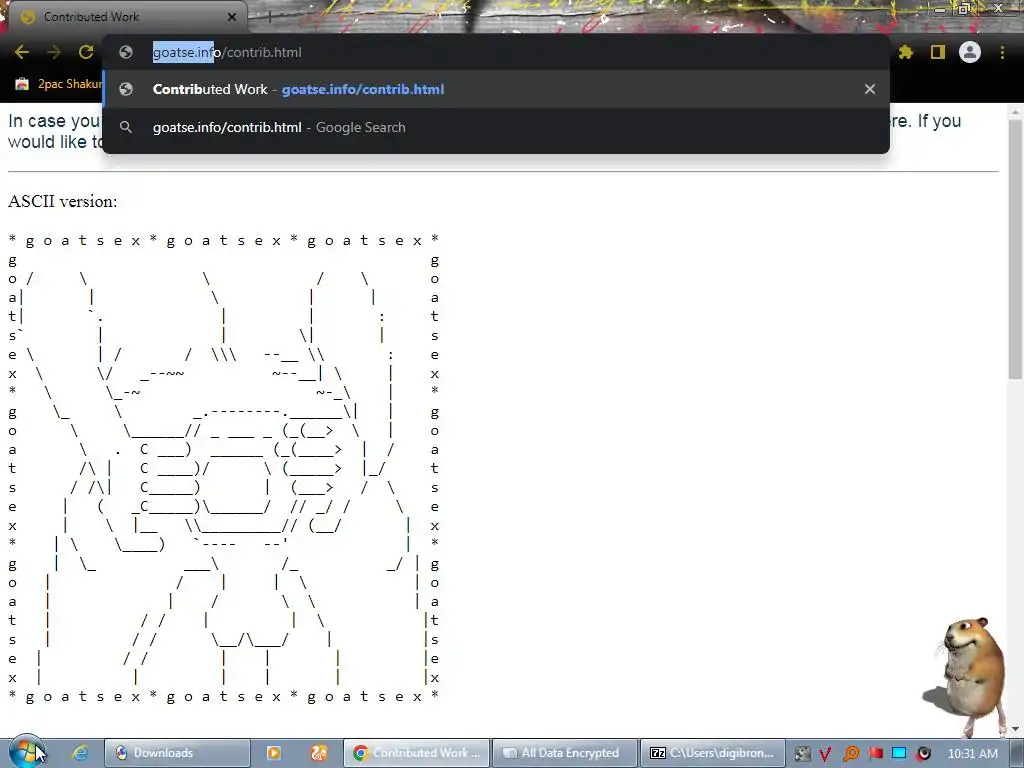Open the 7-Zip C:\Users taskbar window
The width and height of the screenshot is (1024, 768).
712,753
